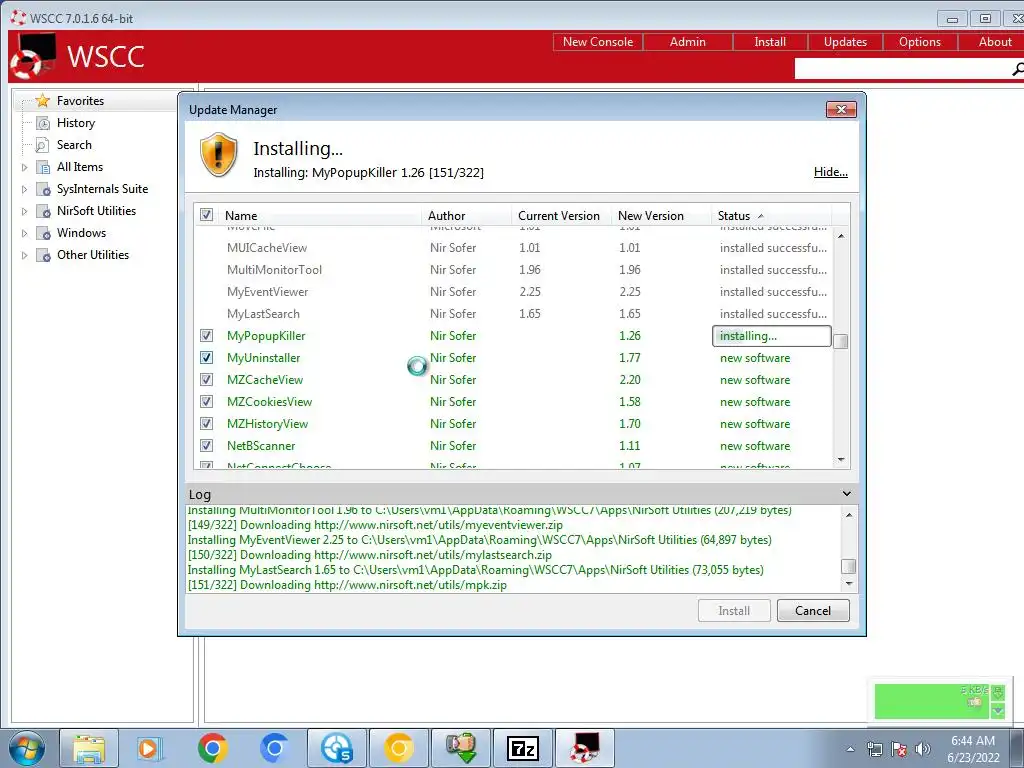This screenshot has width=1024, height=768.
Task: Select the Favorites tree item
Action: pos(80,101)
